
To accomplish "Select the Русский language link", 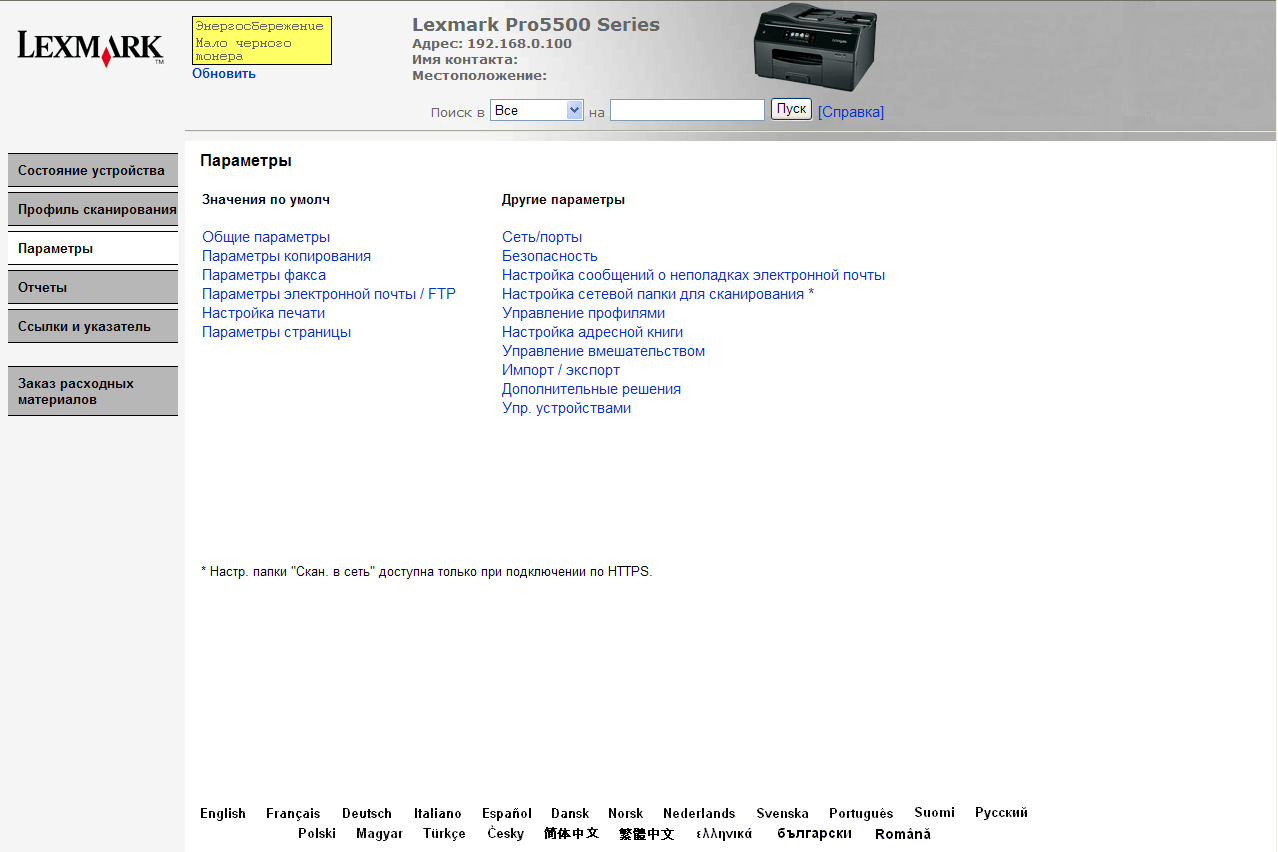I will (x=1001, y=812).
